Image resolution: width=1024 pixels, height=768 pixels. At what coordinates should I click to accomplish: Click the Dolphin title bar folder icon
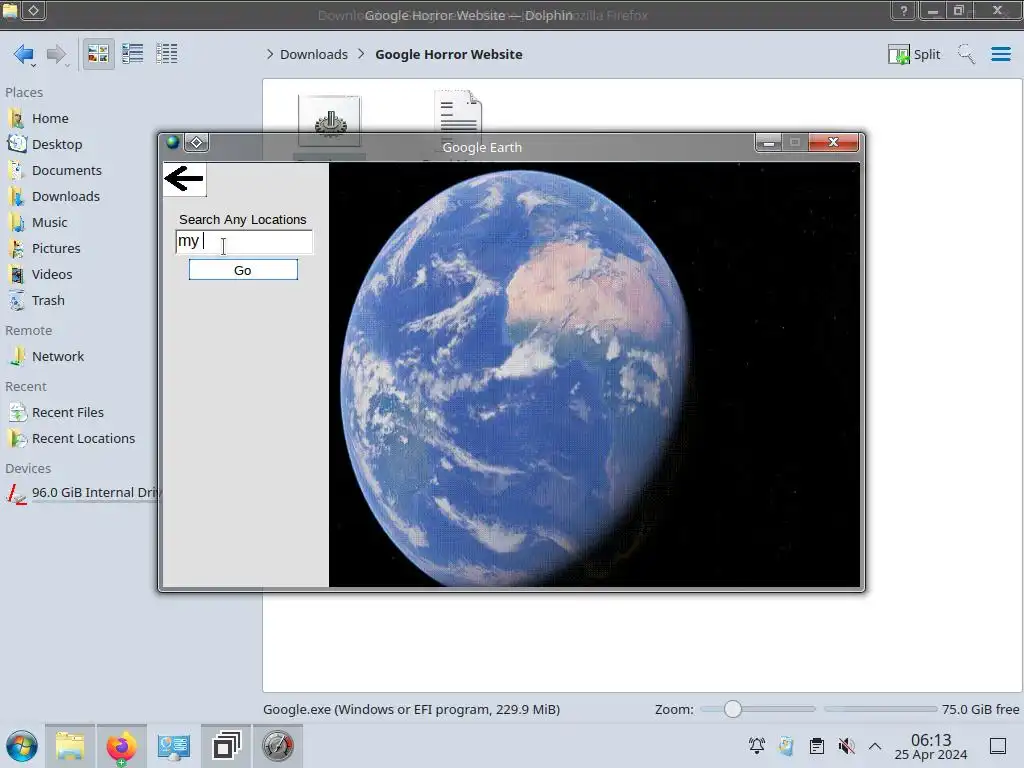(x=10, y=10)
